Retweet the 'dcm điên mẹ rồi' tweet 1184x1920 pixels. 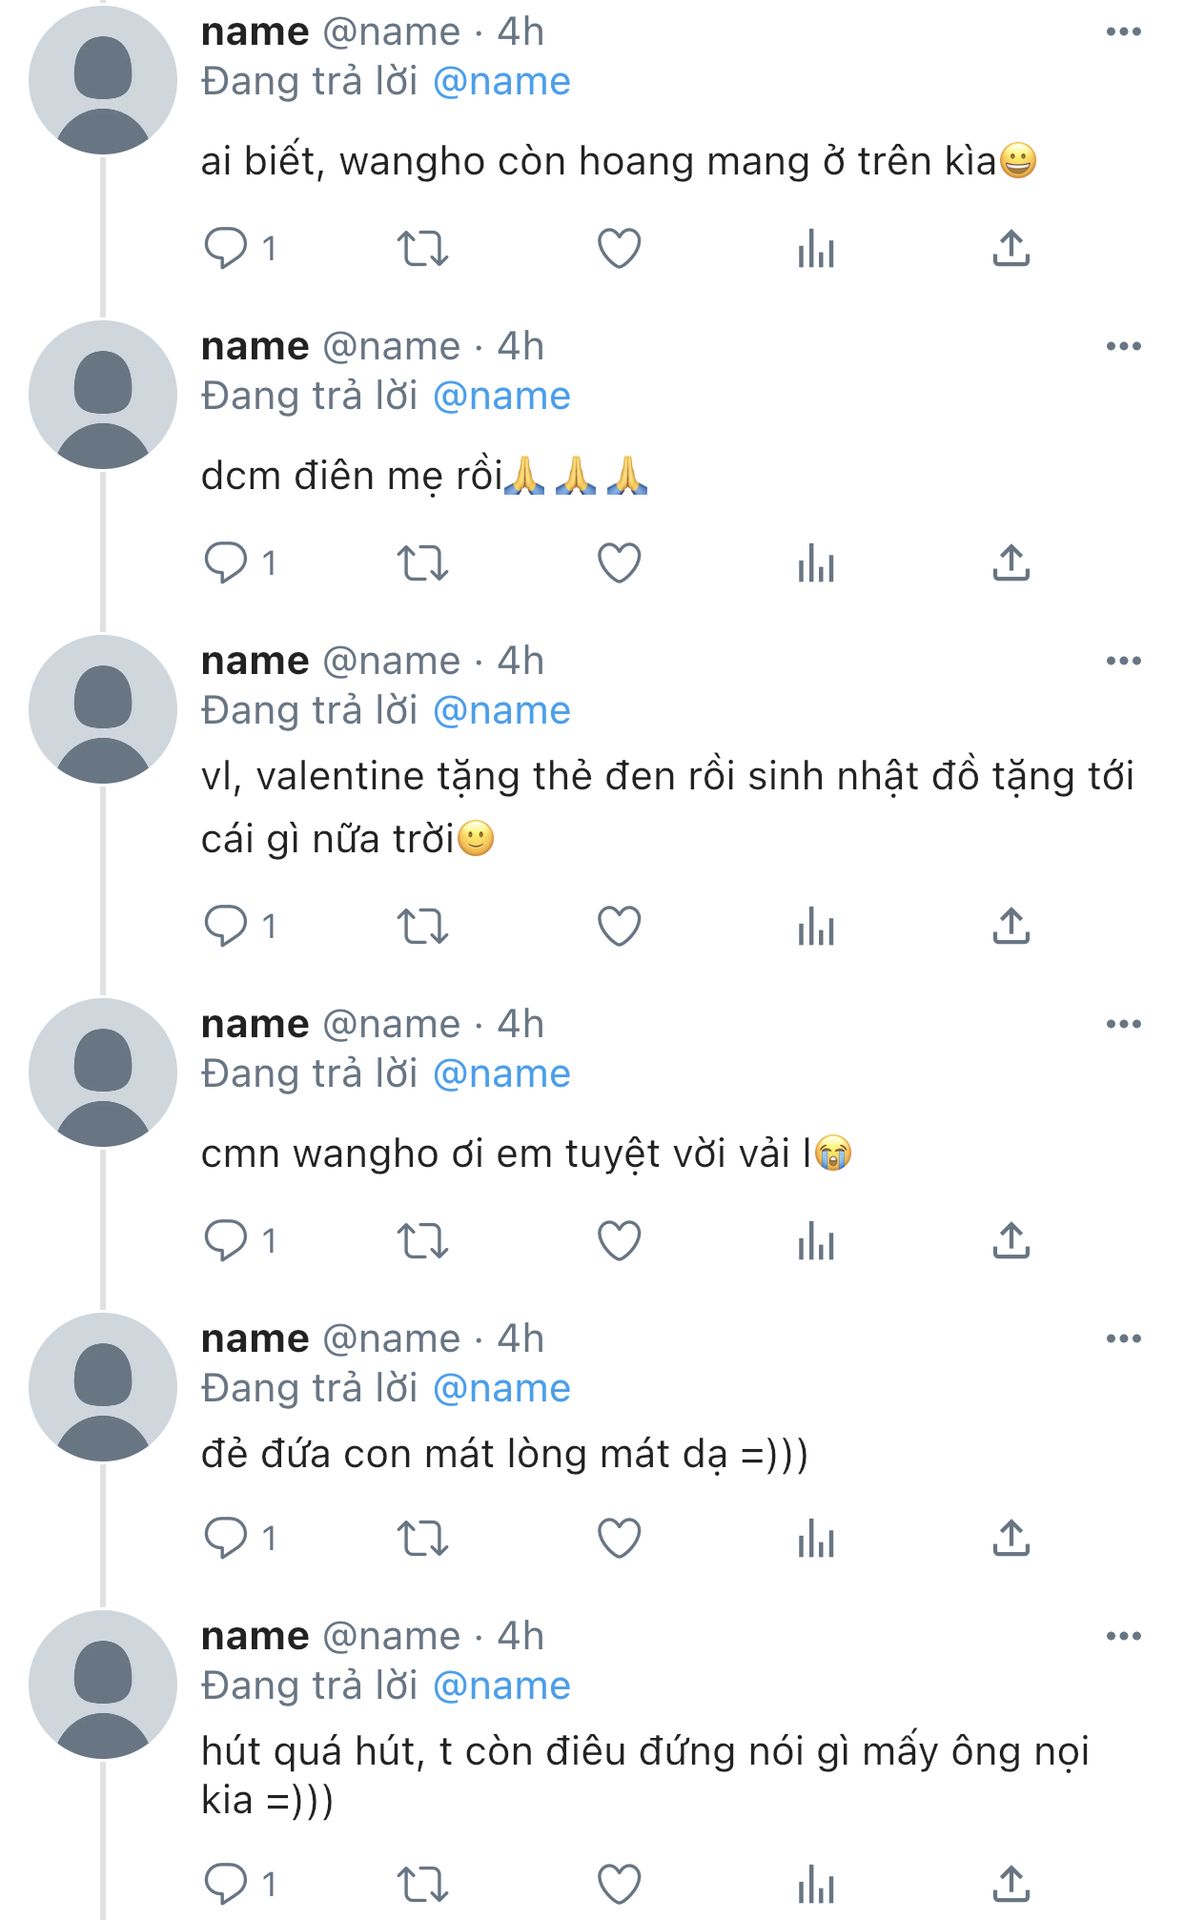[422, 563]
